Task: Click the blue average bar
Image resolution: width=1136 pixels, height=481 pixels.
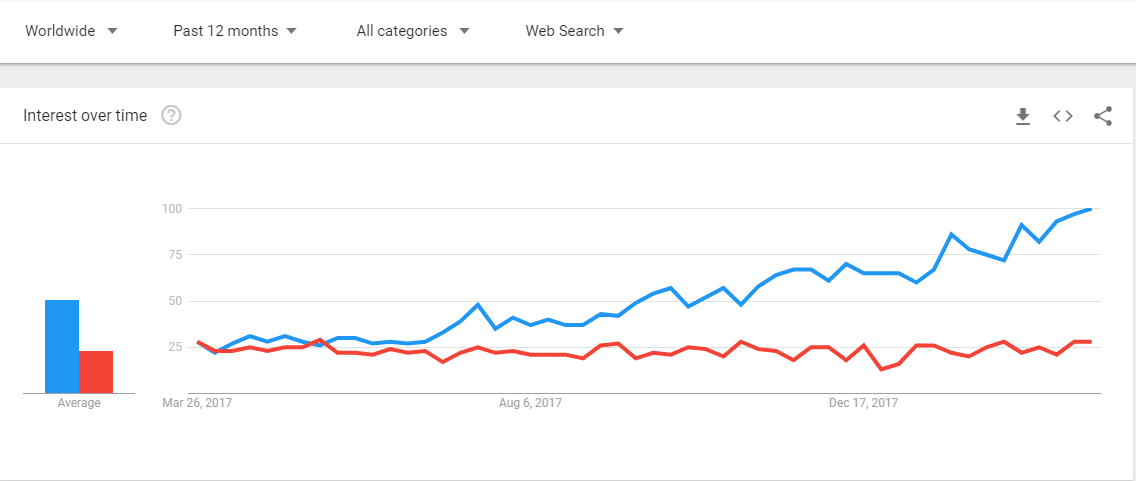Action: [x=62, y=346]
